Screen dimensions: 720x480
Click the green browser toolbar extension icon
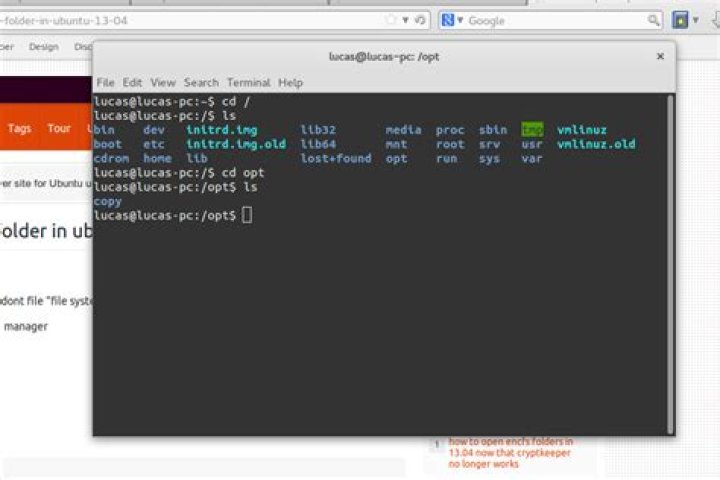click(x=680, y=20)
